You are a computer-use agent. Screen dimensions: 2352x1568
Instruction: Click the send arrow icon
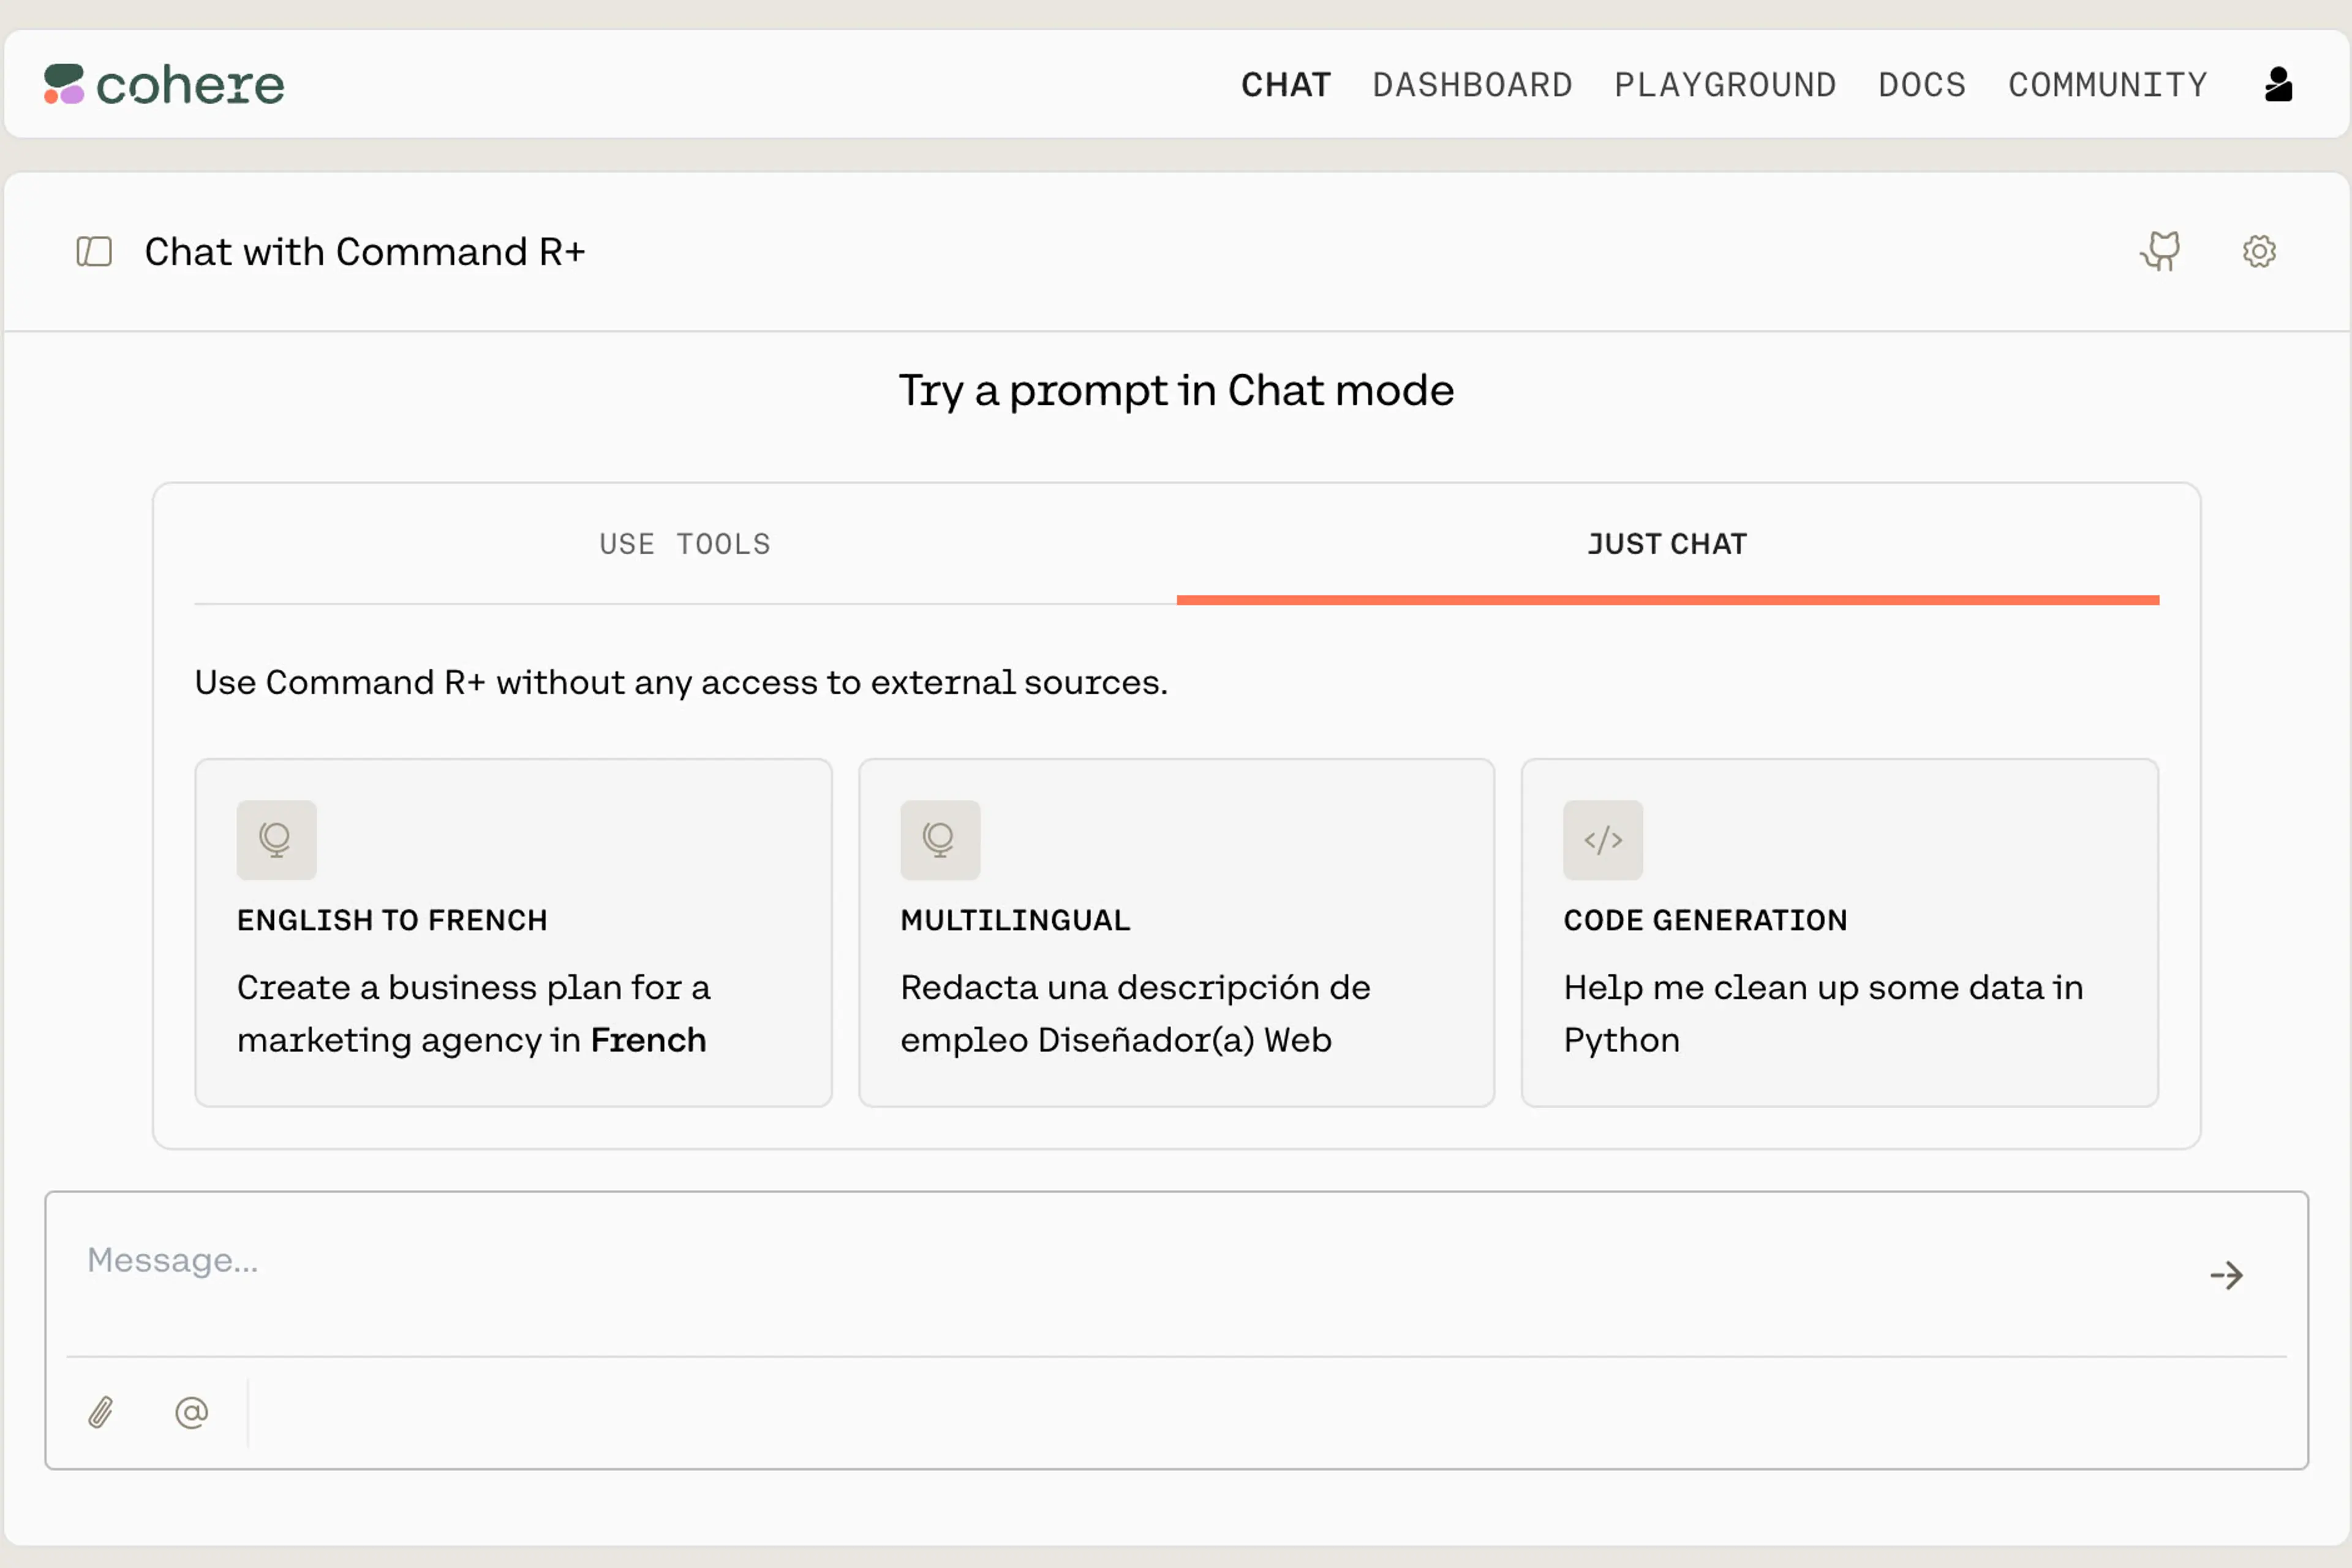(x=2226, y=1275)
